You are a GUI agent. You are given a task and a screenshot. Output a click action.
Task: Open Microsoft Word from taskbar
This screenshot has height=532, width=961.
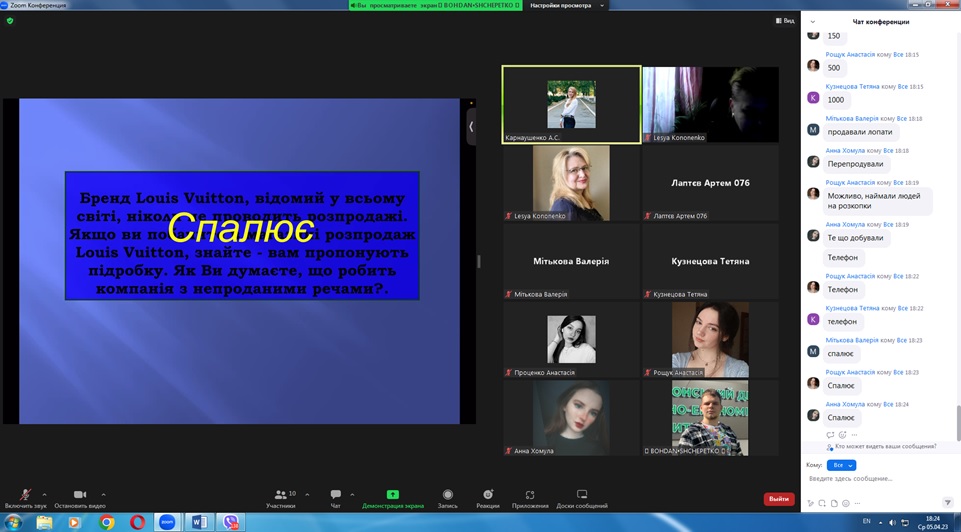coord(199,522)
